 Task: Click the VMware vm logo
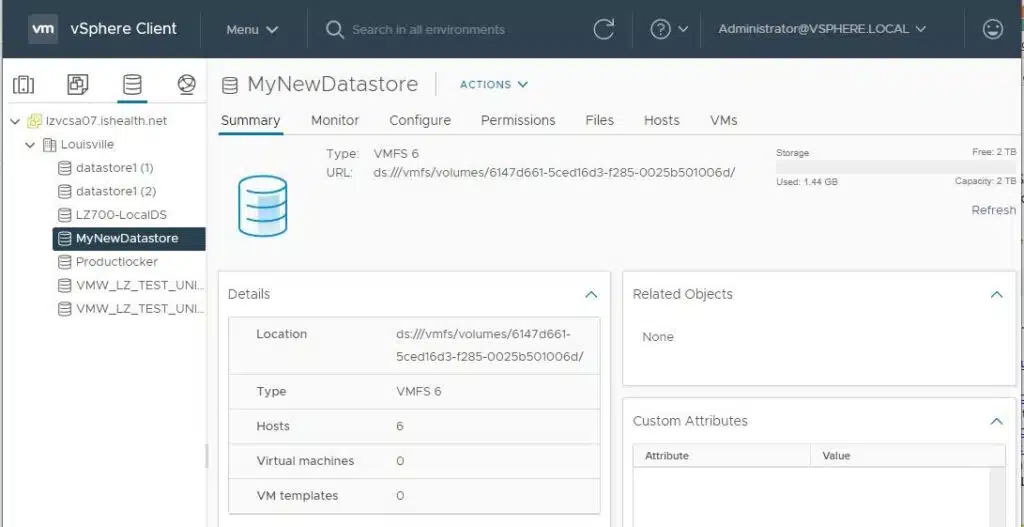pos(42,29)
